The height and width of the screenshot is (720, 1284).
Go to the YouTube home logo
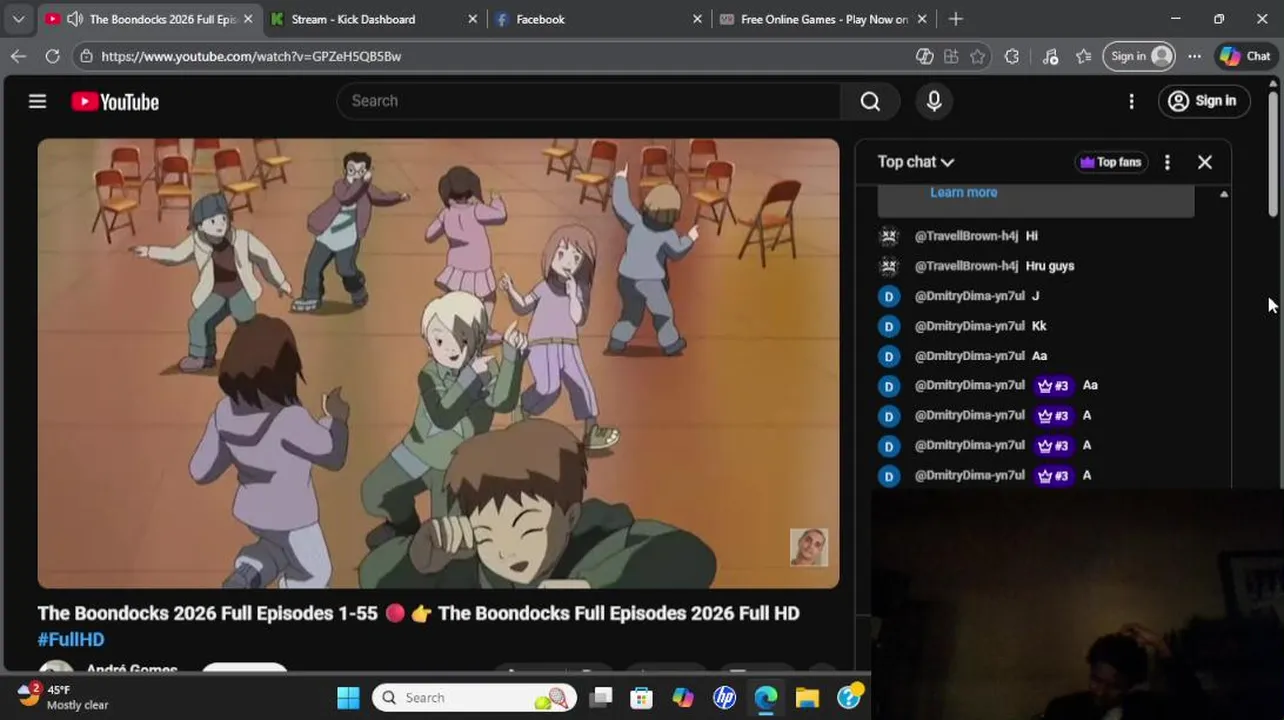(x=115, y=102)
